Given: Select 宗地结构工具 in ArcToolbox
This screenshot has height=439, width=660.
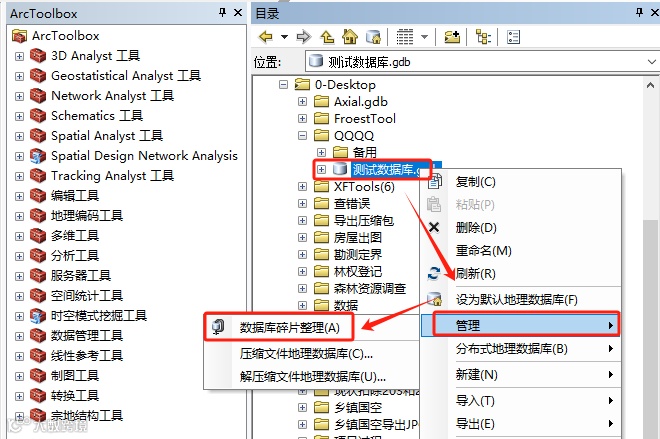Looking at the screenshot, I should [87, 415].
